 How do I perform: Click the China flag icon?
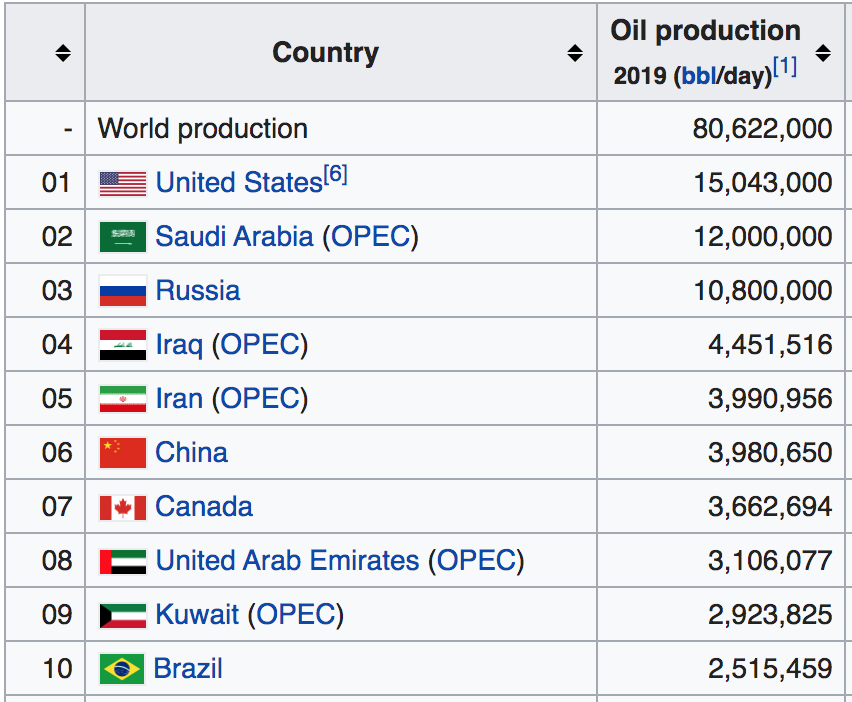pyautogui.click(x=123, y=453)
